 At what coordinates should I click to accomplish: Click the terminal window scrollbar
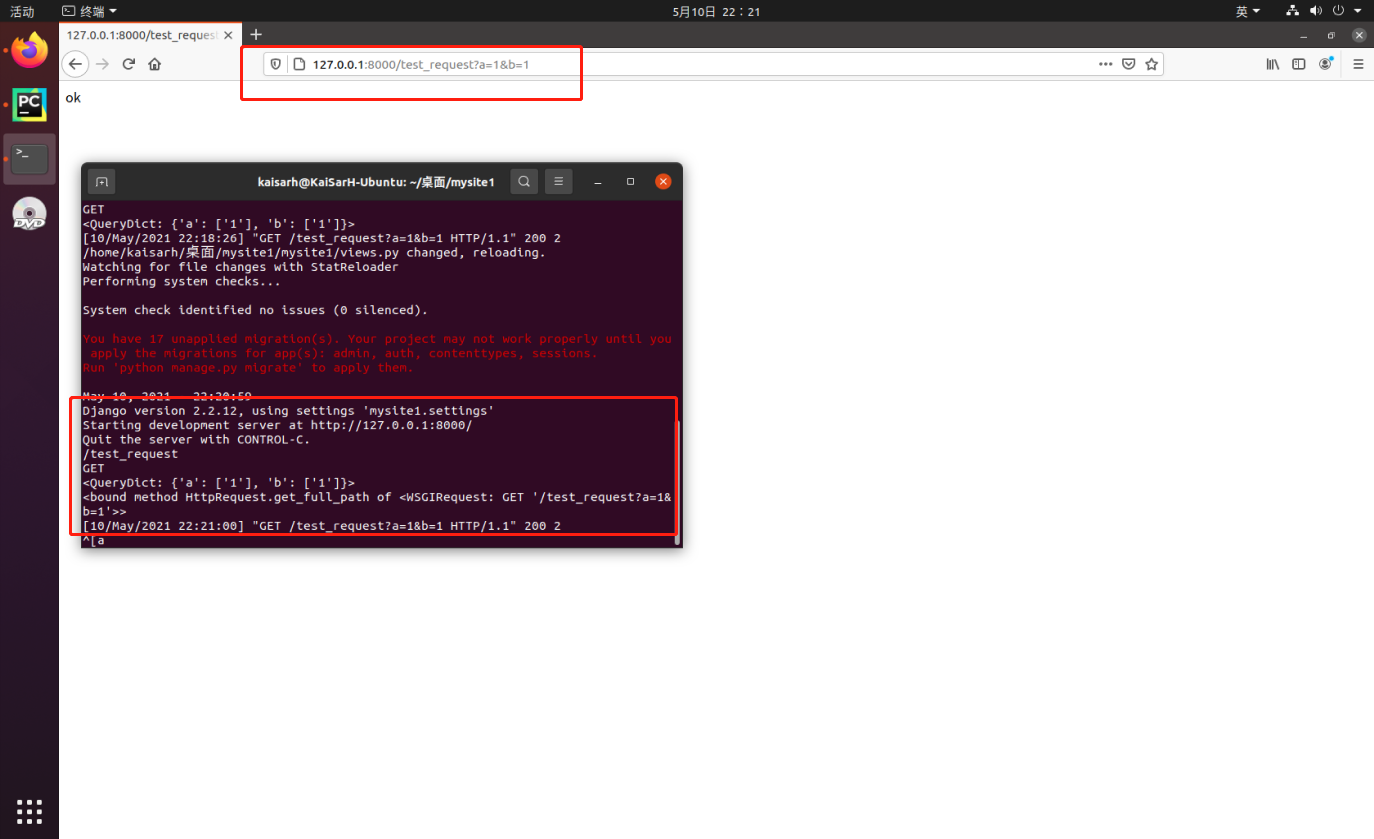[678, 482]
